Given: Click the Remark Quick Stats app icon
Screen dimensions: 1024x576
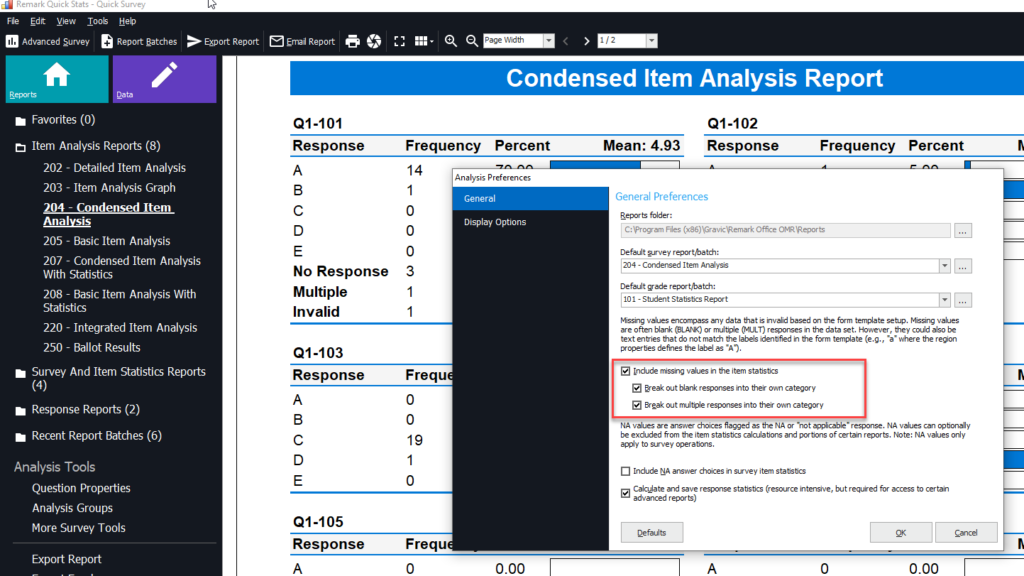Looking at the screenshot, I should (7, 5).
